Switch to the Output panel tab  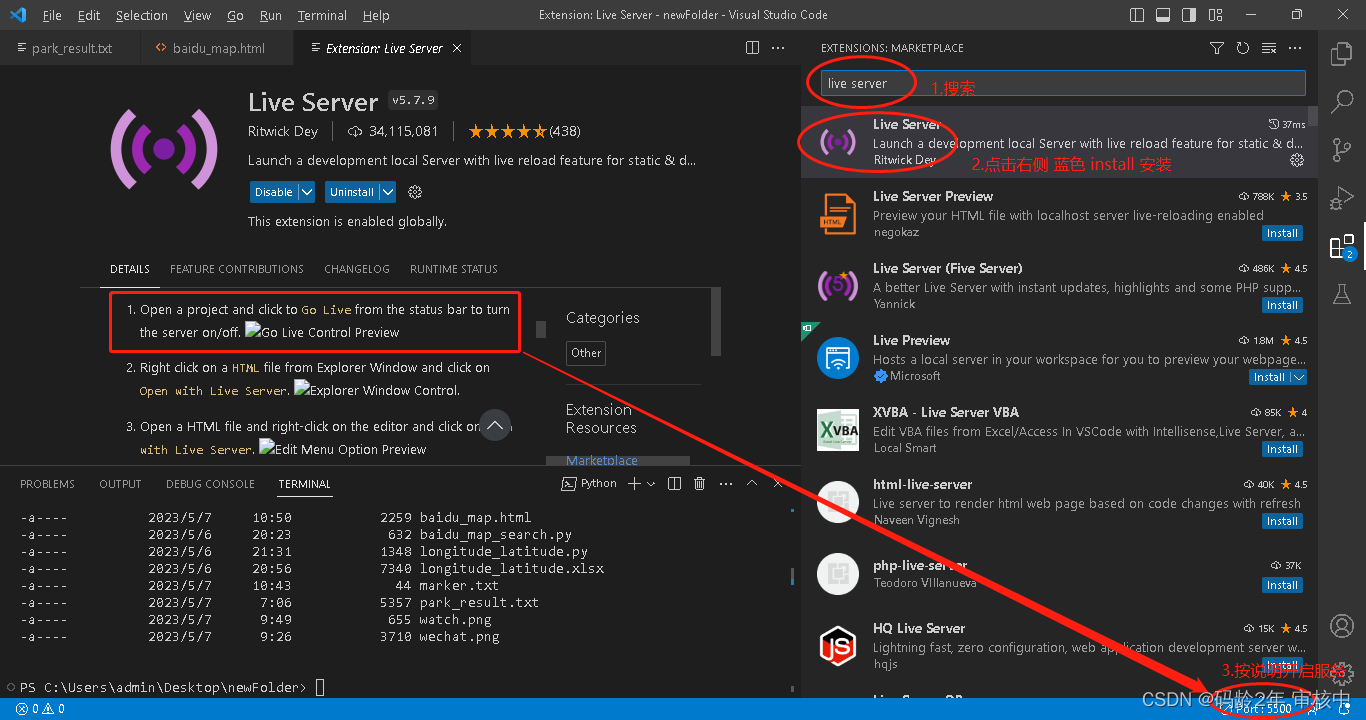coord(120,484)
